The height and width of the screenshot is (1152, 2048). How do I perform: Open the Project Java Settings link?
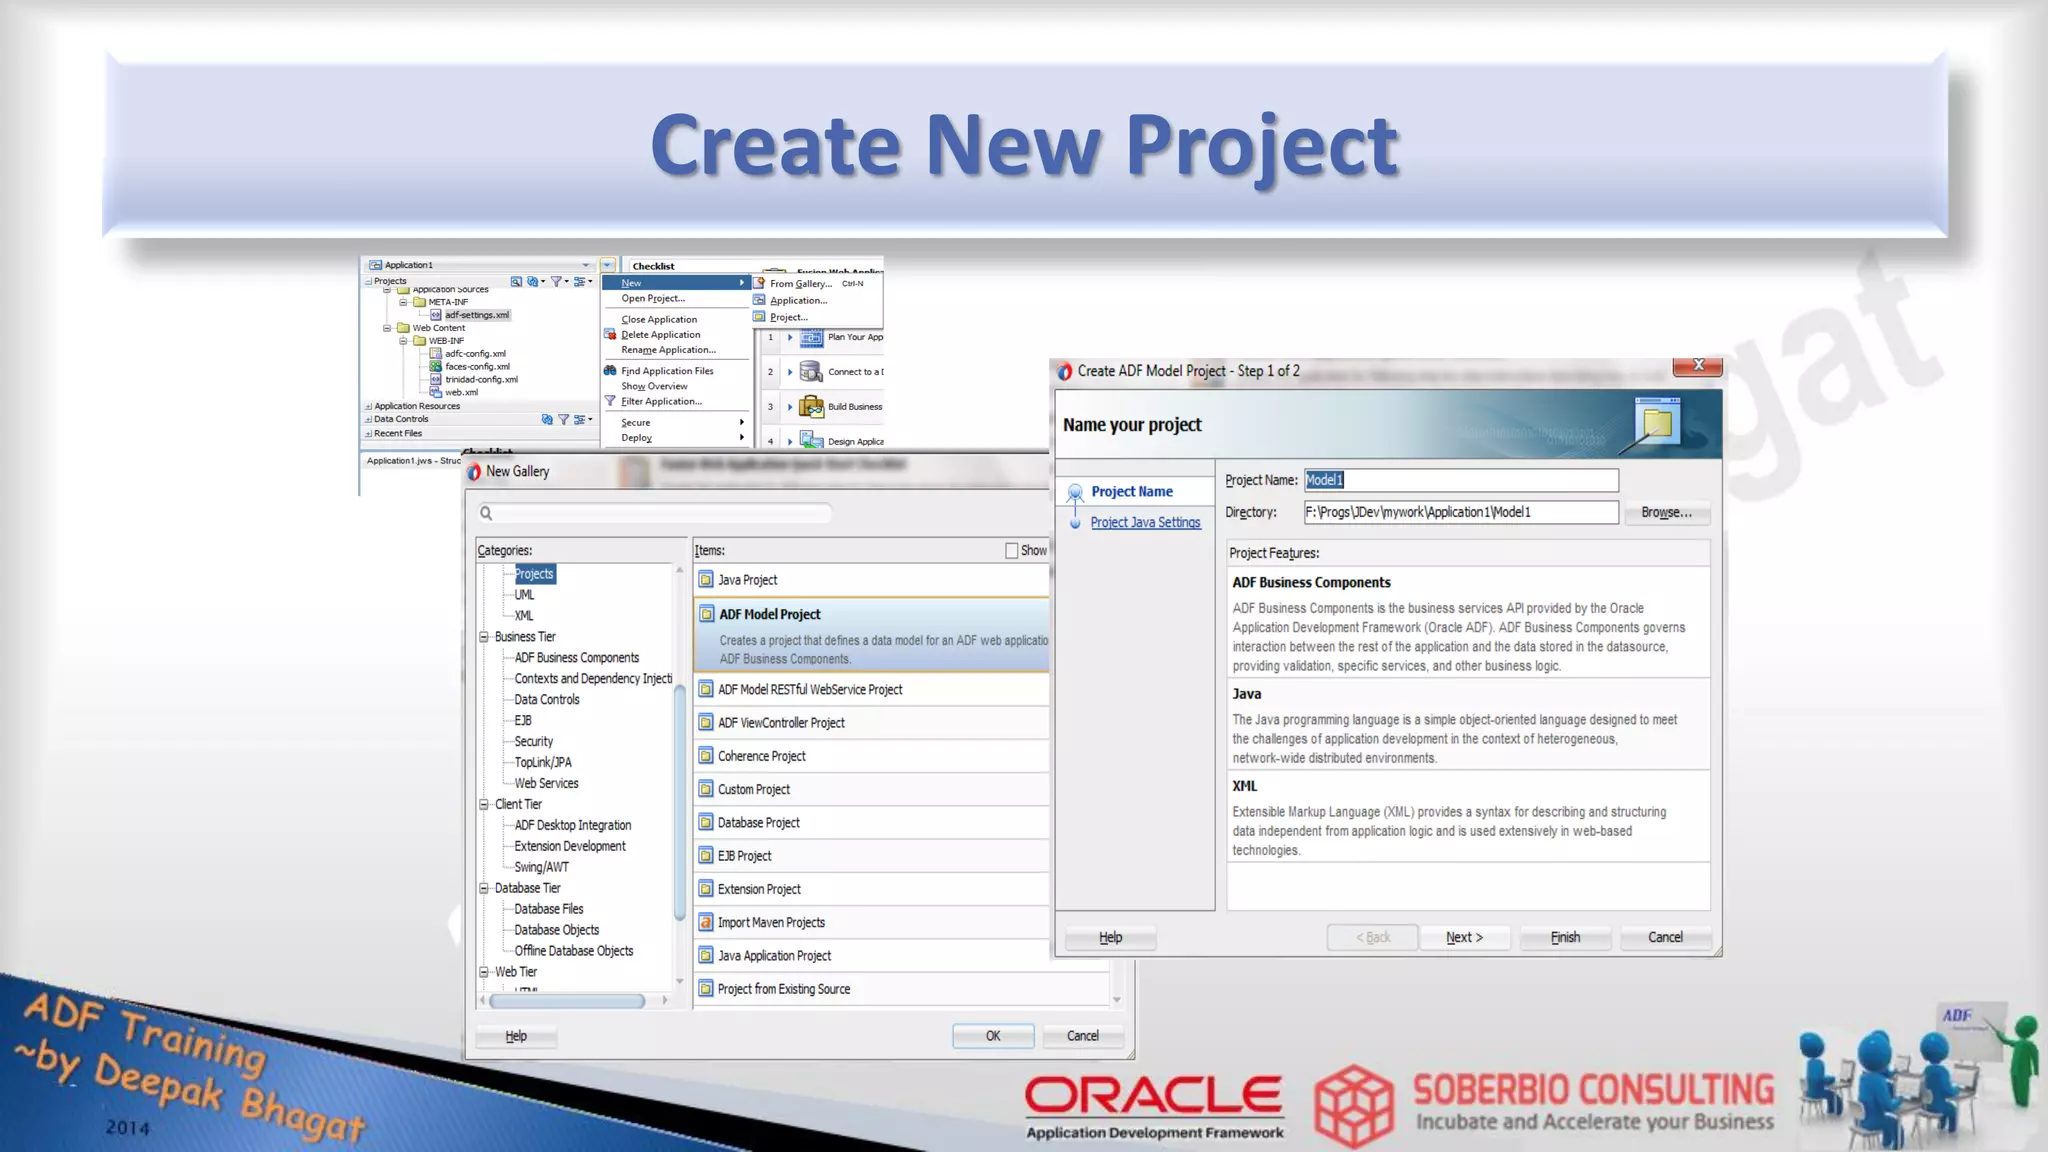[x=1145, y=522]
